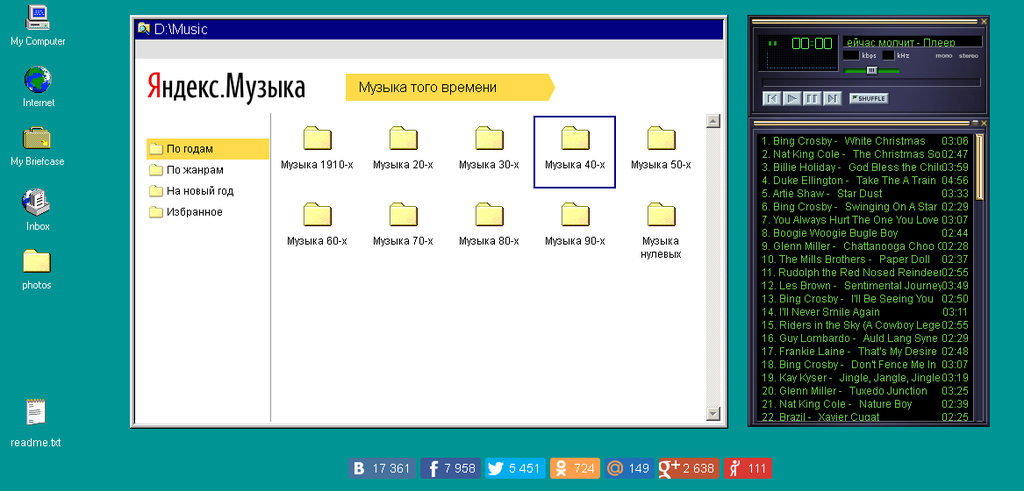Pause playback in the player

pos(812,99)
